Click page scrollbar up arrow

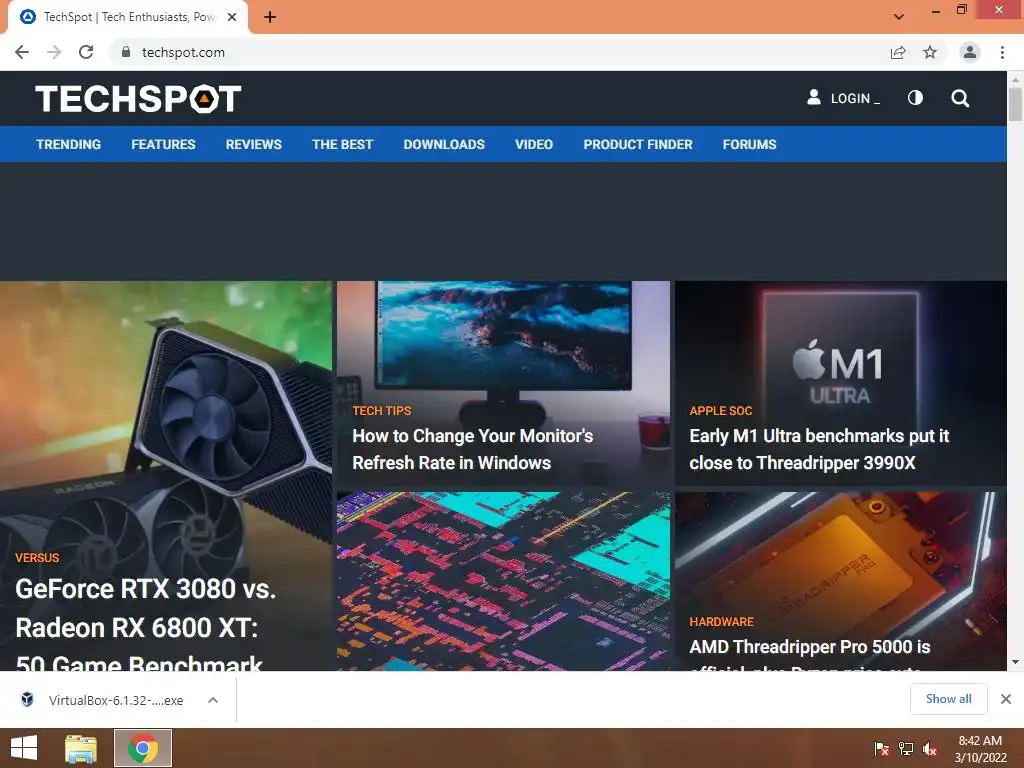1015,78
